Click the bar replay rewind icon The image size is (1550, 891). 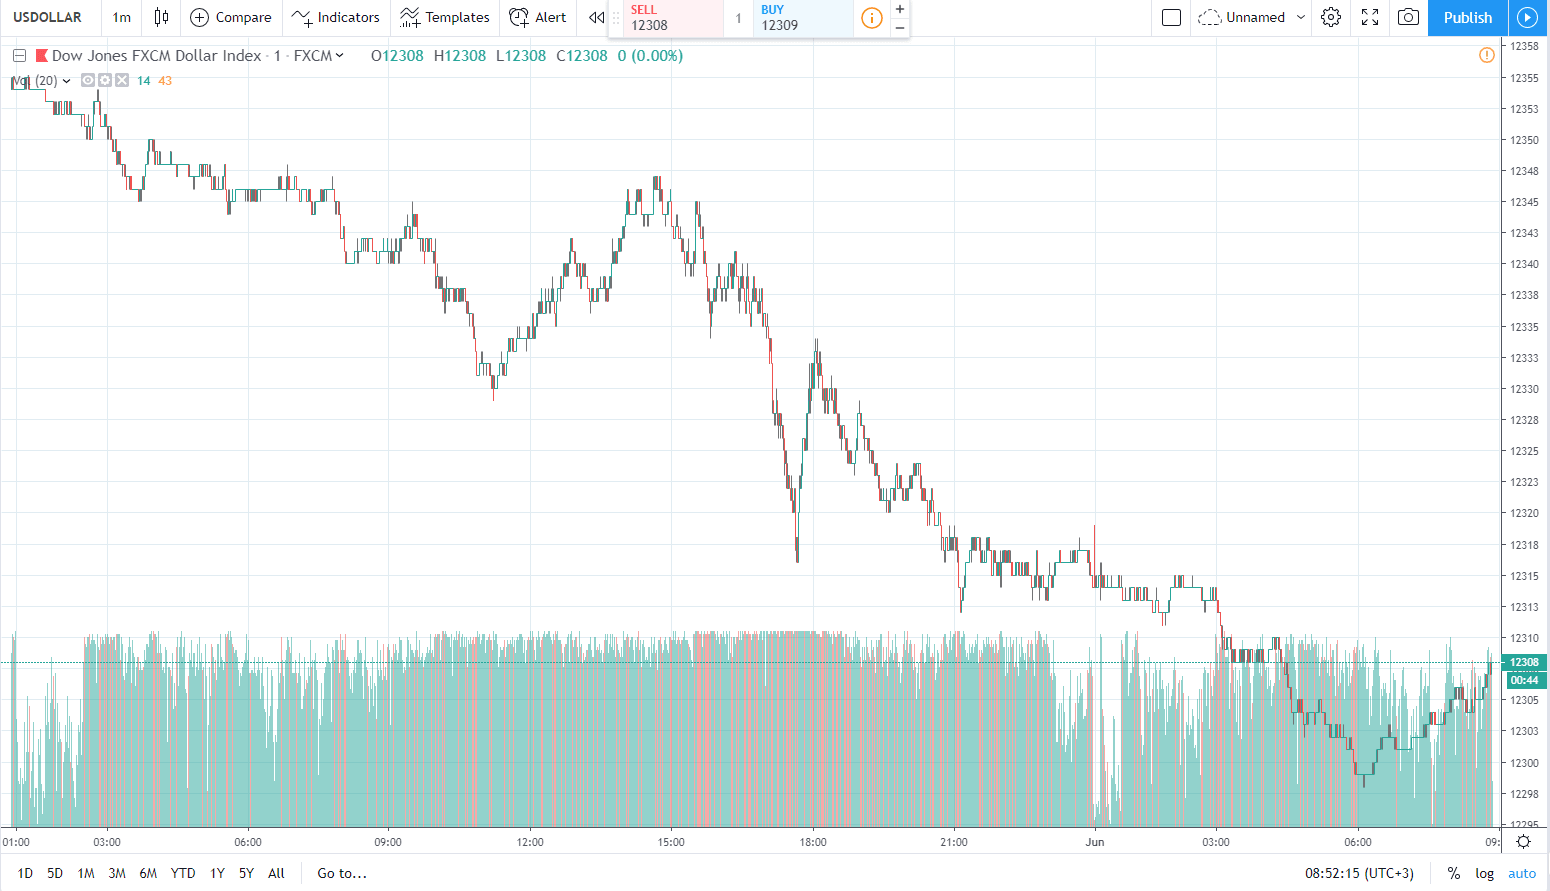coord(596,17)
